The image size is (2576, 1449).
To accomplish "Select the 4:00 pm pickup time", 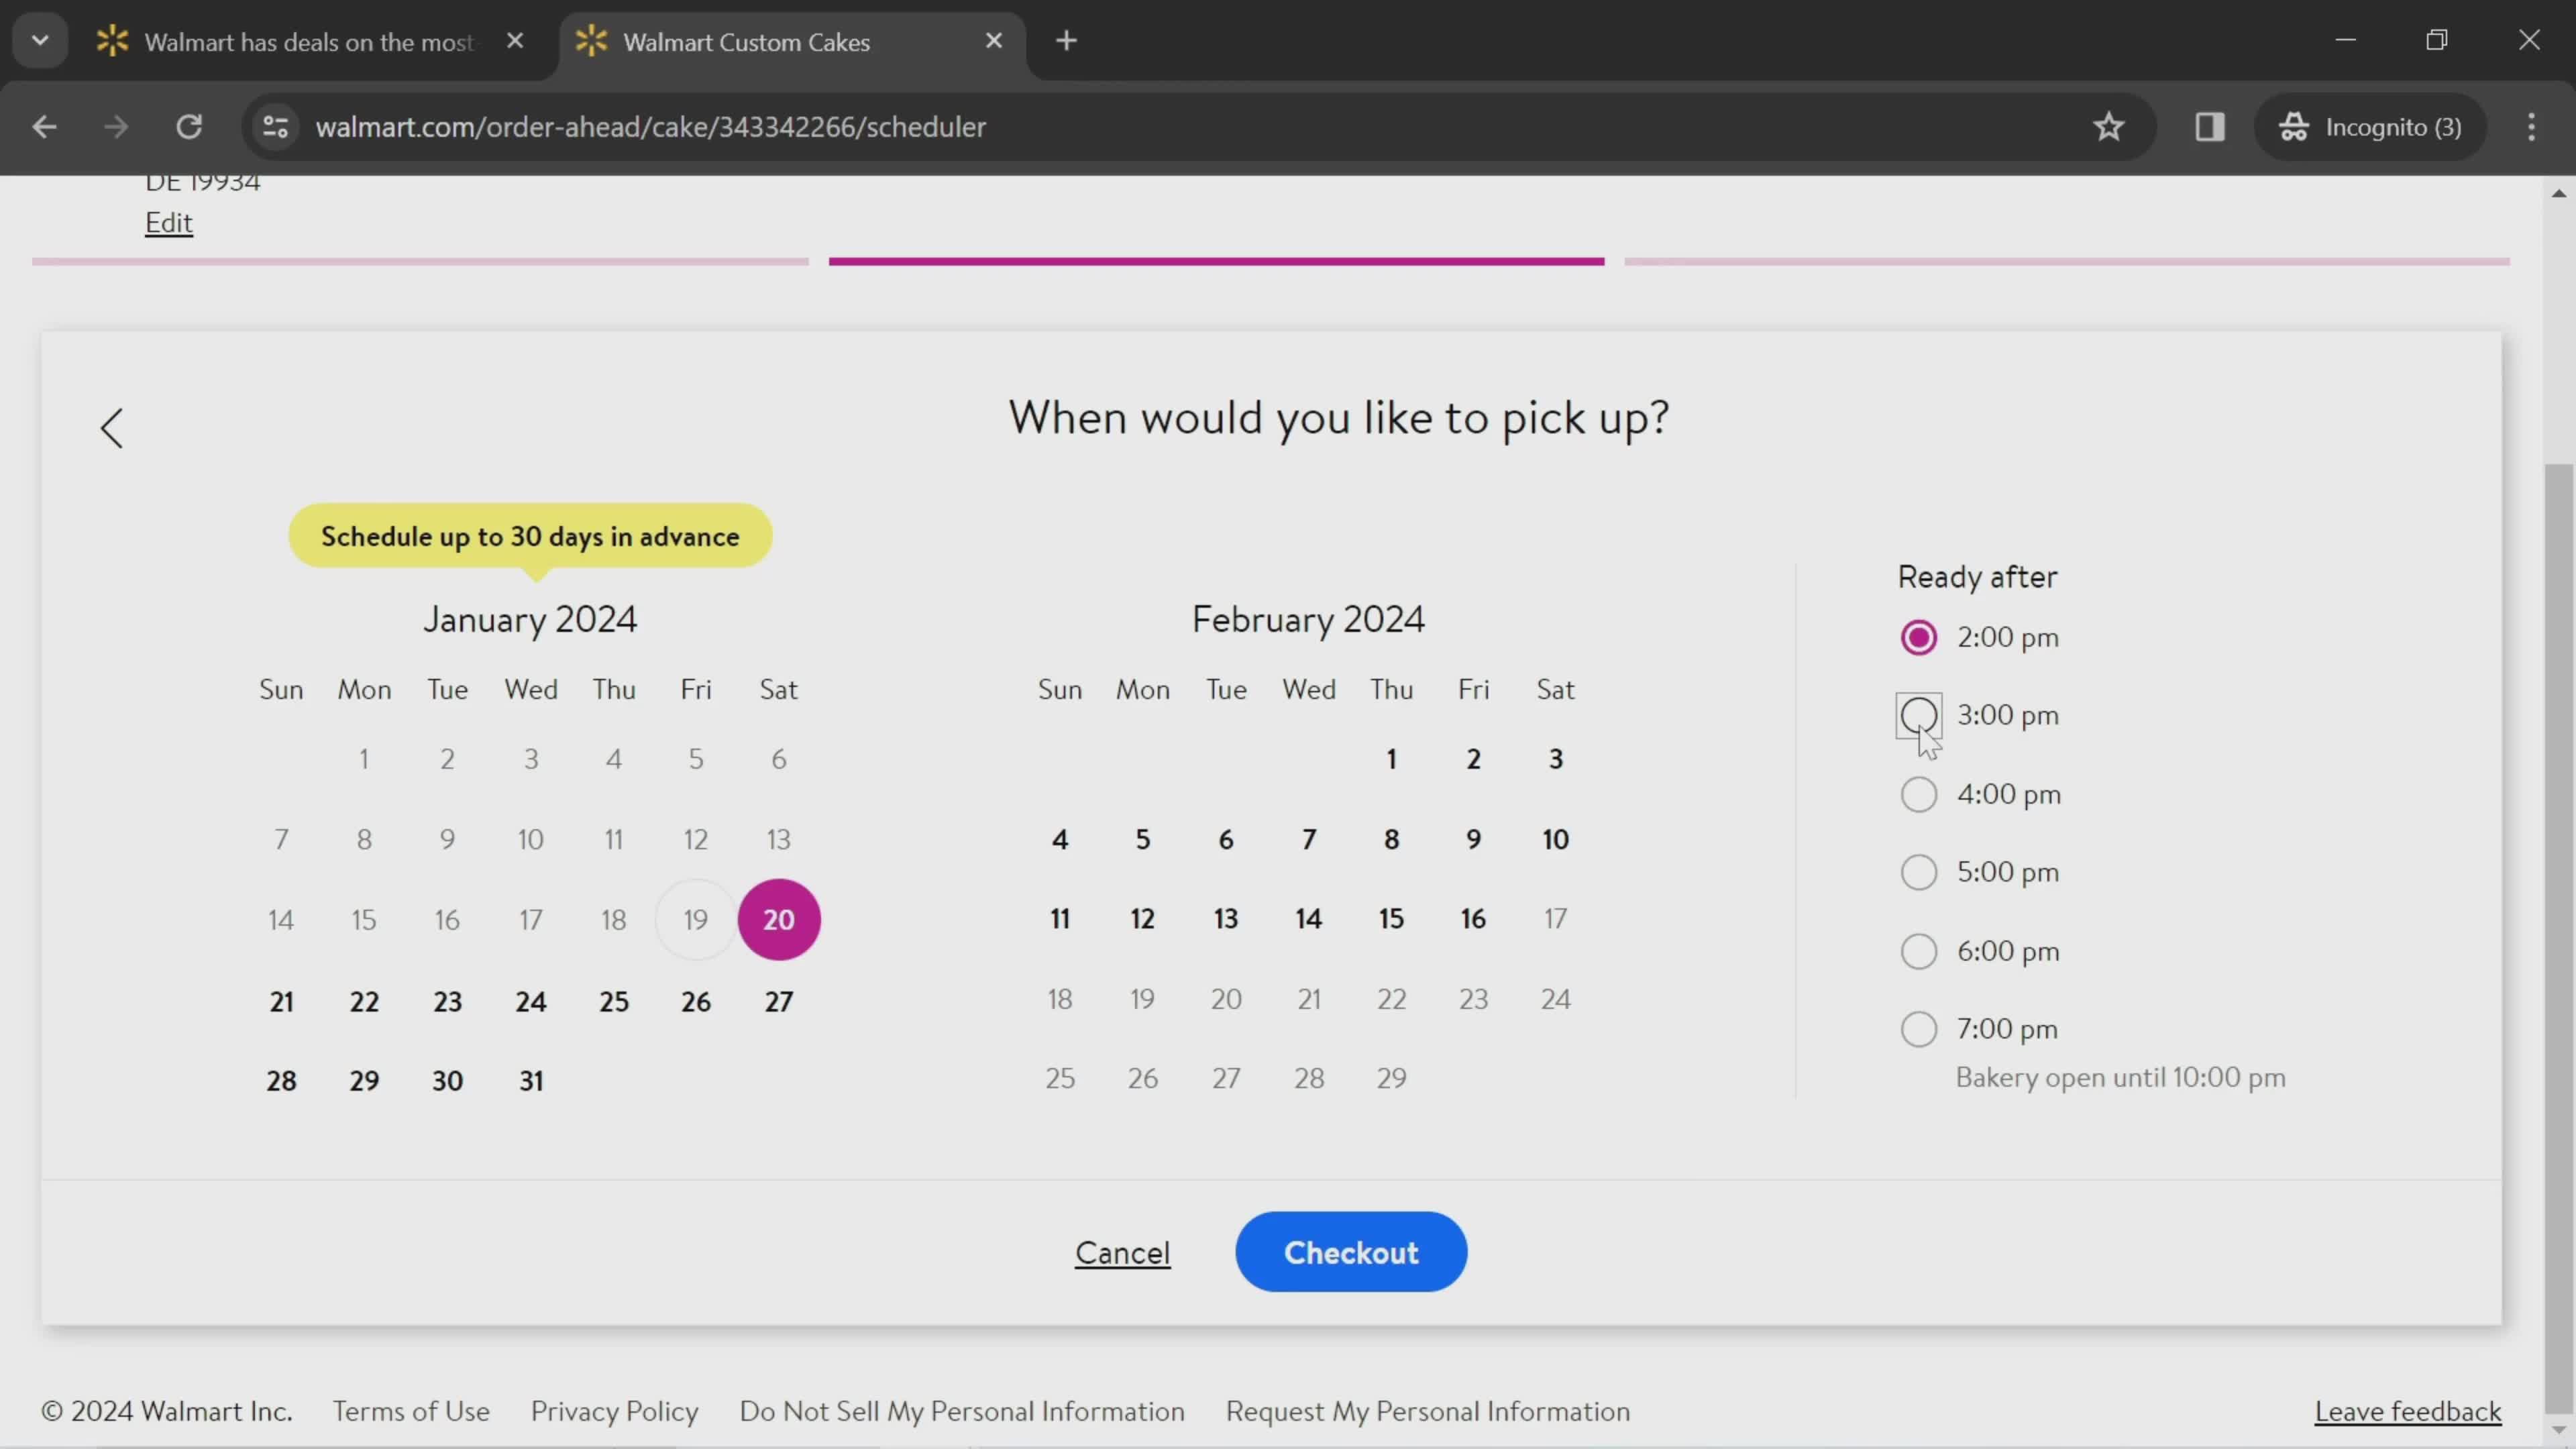I will pyautogui.click(x=1918, y=794).
